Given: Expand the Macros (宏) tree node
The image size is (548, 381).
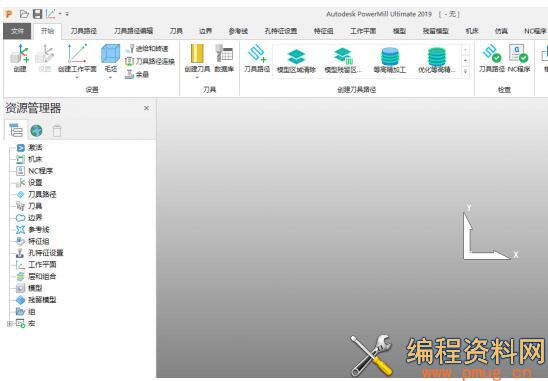Looking at the screenshot, I should (x=9, y=324).
